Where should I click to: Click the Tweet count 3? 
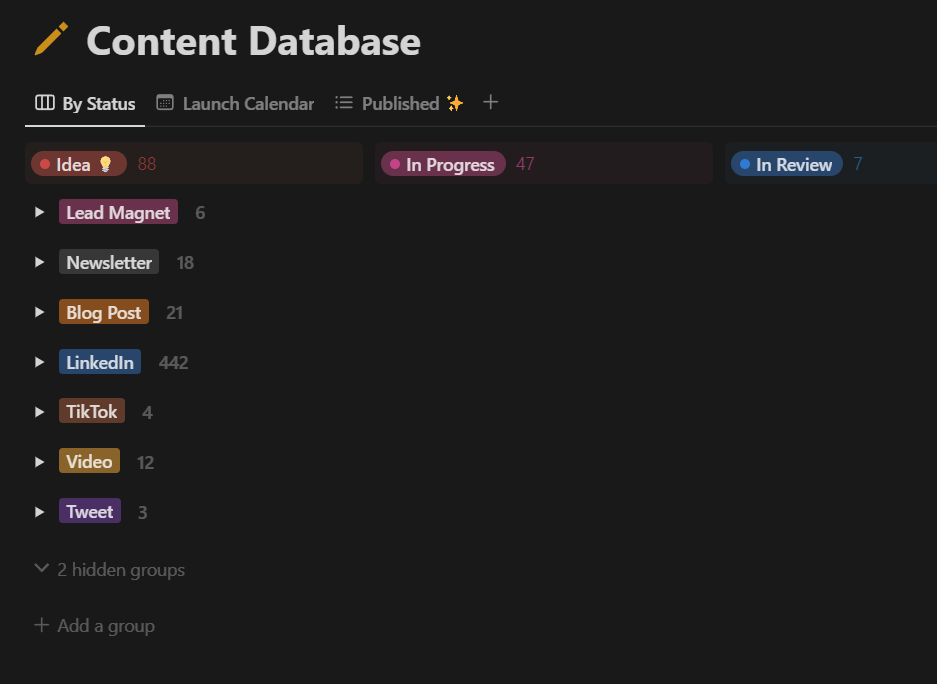tap(142, 513)
